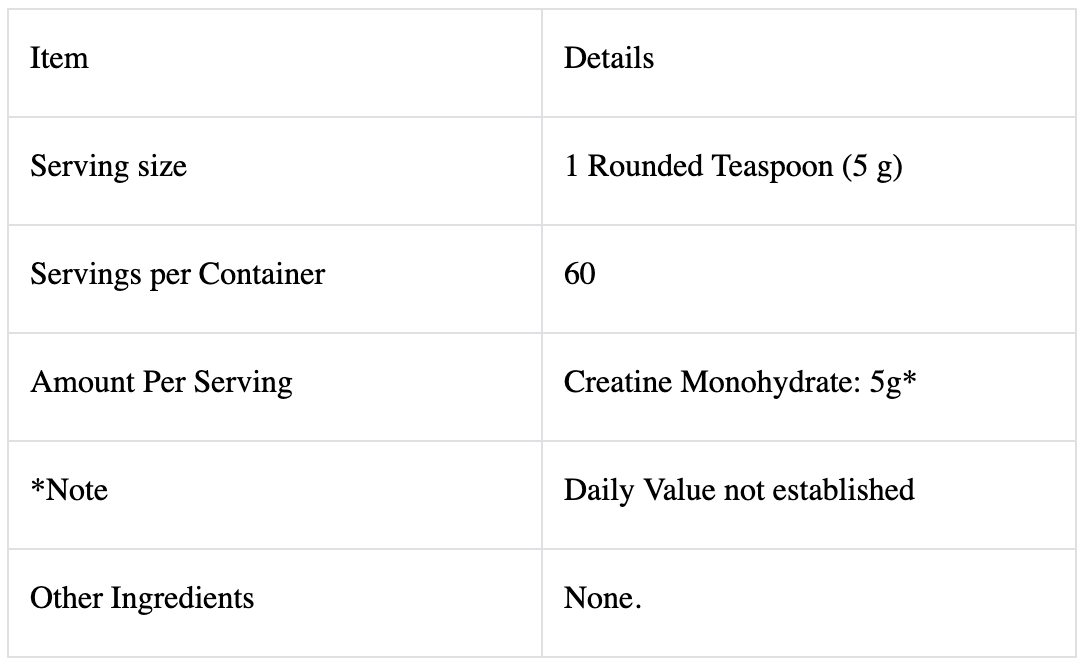This screenshot has width=1086, height=670.
Task: Click the 'Daily Value not established' text
Action: [x=739, y=490]
